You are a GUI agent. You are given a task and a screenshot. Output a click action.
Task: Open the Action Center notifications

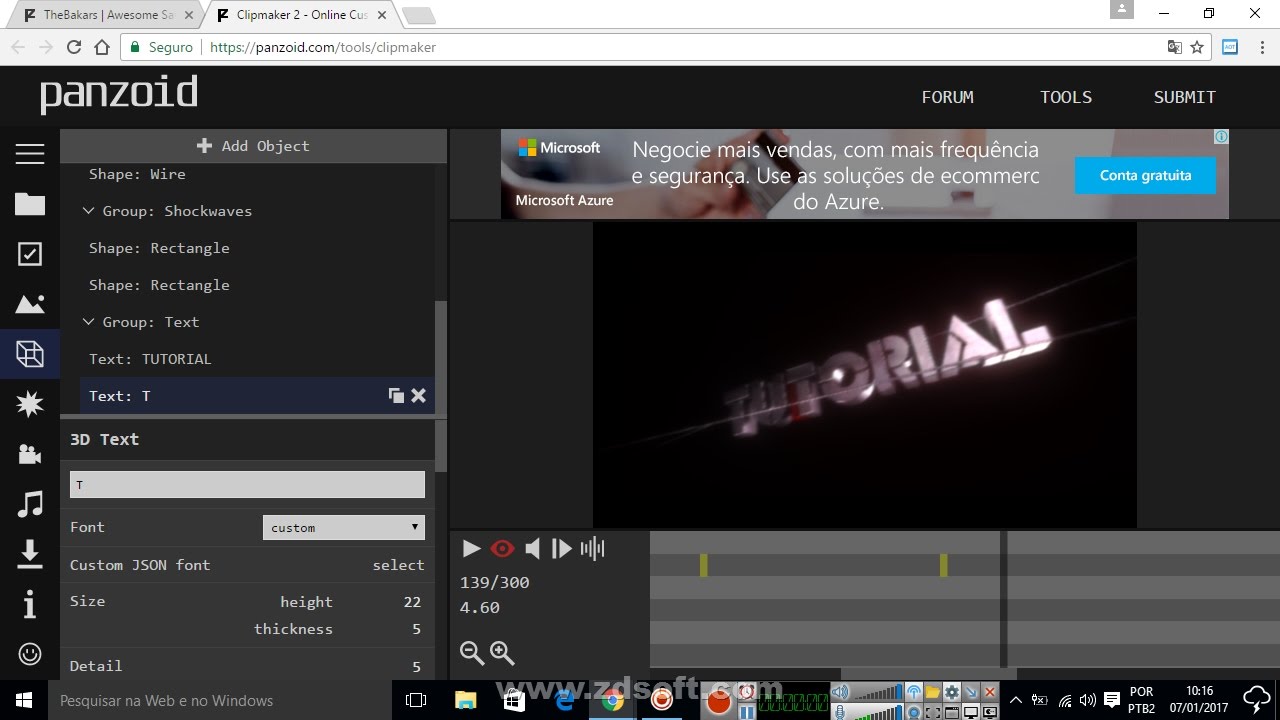pyautogui.click(x=1111, y=700)
